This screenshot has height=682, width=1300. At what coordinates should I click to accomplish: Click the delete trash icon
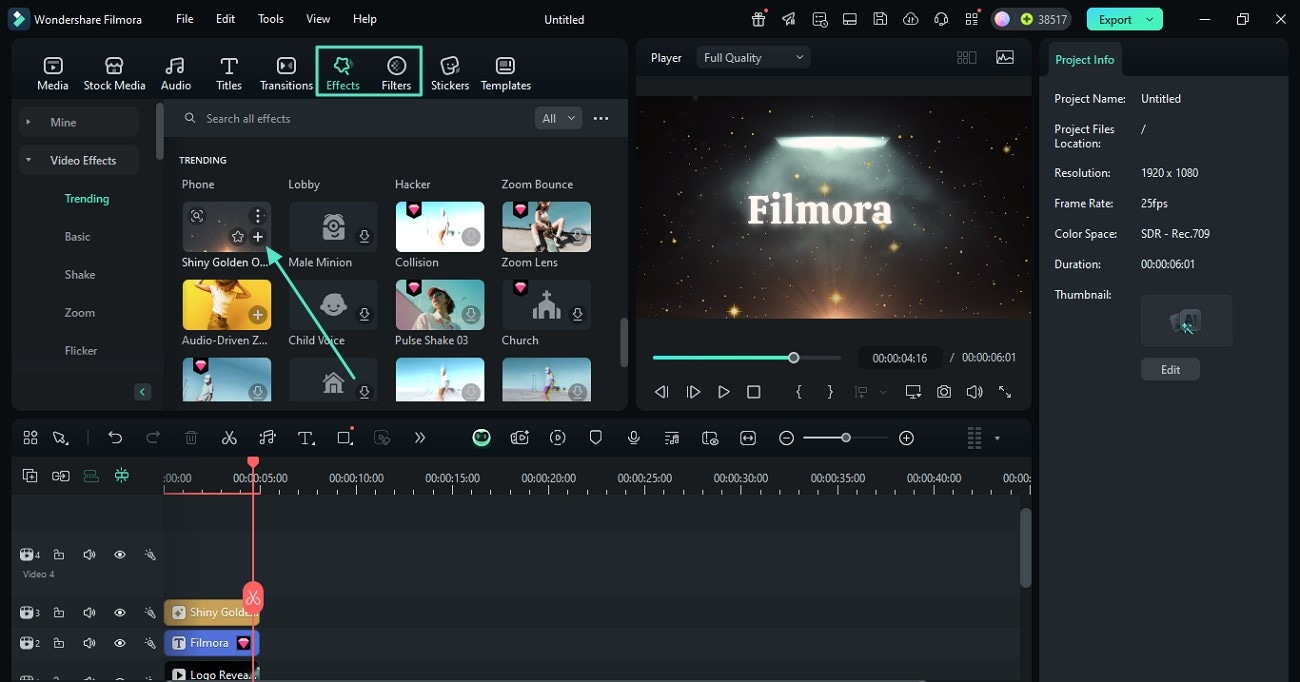[x=191, y=438]
